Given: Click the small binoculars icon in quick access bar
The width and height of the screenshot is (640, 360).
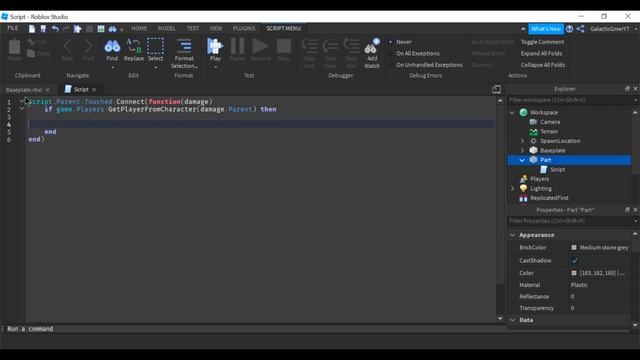Looking at the screenshot, I should tap(112, 29).
